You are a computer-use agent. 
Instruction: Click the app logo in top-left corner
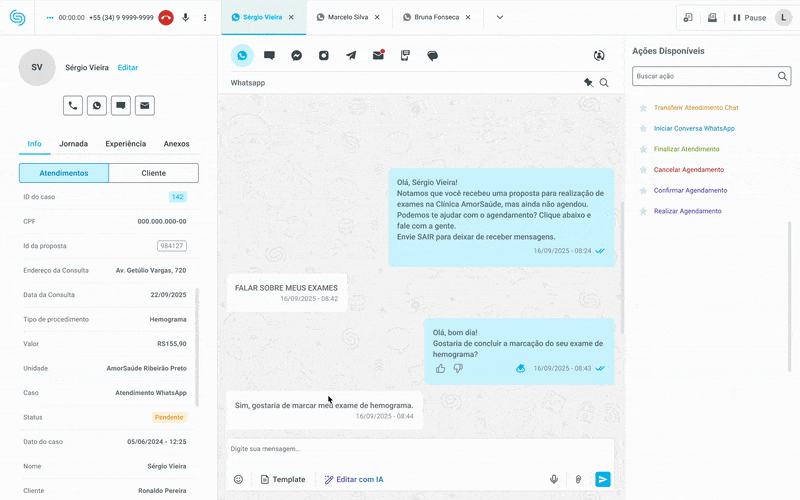[x=17, y=18]
